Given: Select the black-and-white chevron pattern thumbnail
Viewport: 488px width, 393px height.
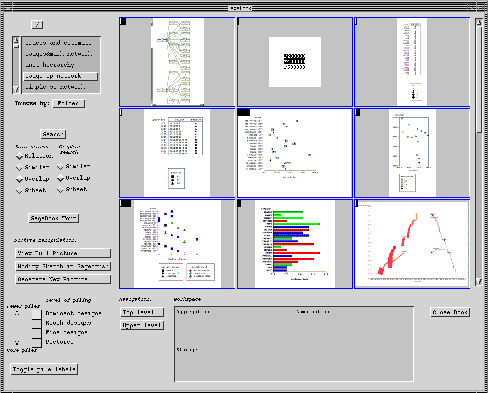Looking at the screenshot, I should coord(295,62).
